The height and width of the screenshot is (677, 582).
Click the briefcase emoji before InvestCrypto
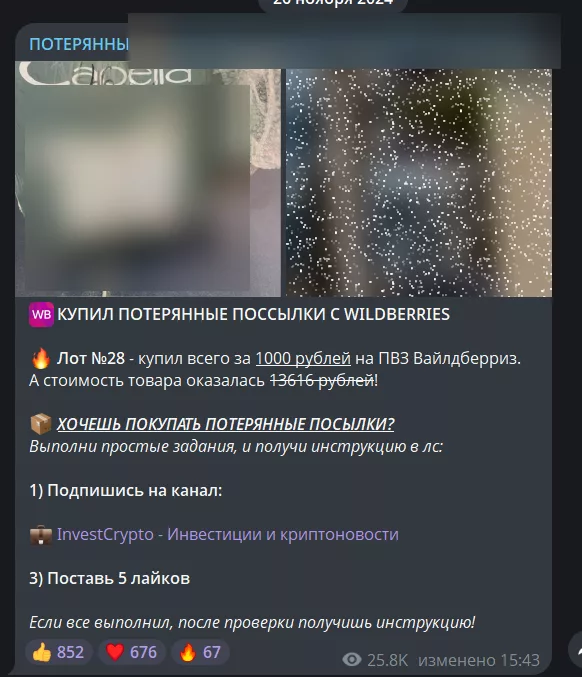point(41,535)
